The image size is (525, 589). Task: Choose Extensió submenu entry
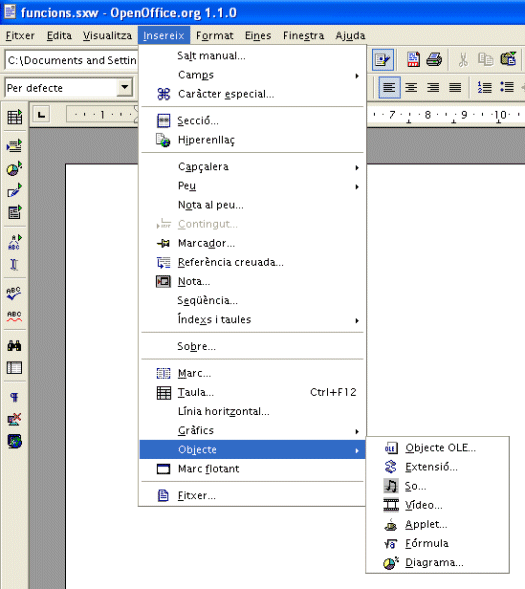tap(438, 467)
